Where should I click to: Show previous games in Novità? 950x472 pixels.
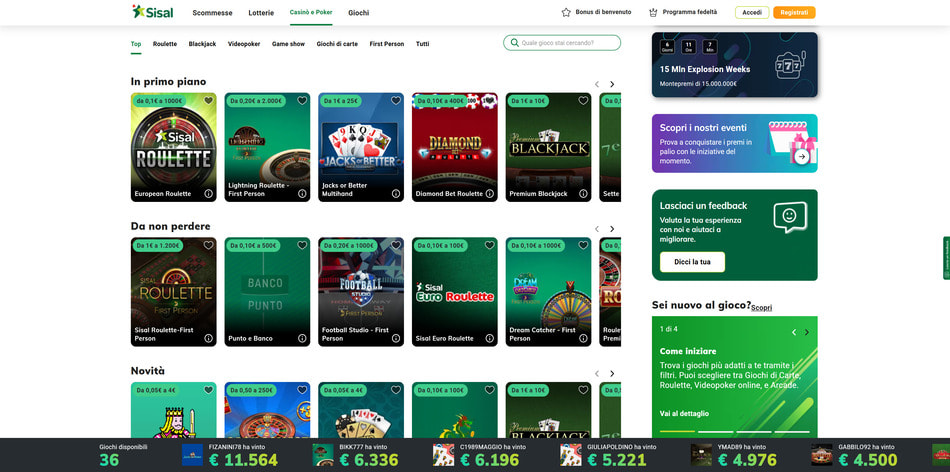tap(597, 374)
